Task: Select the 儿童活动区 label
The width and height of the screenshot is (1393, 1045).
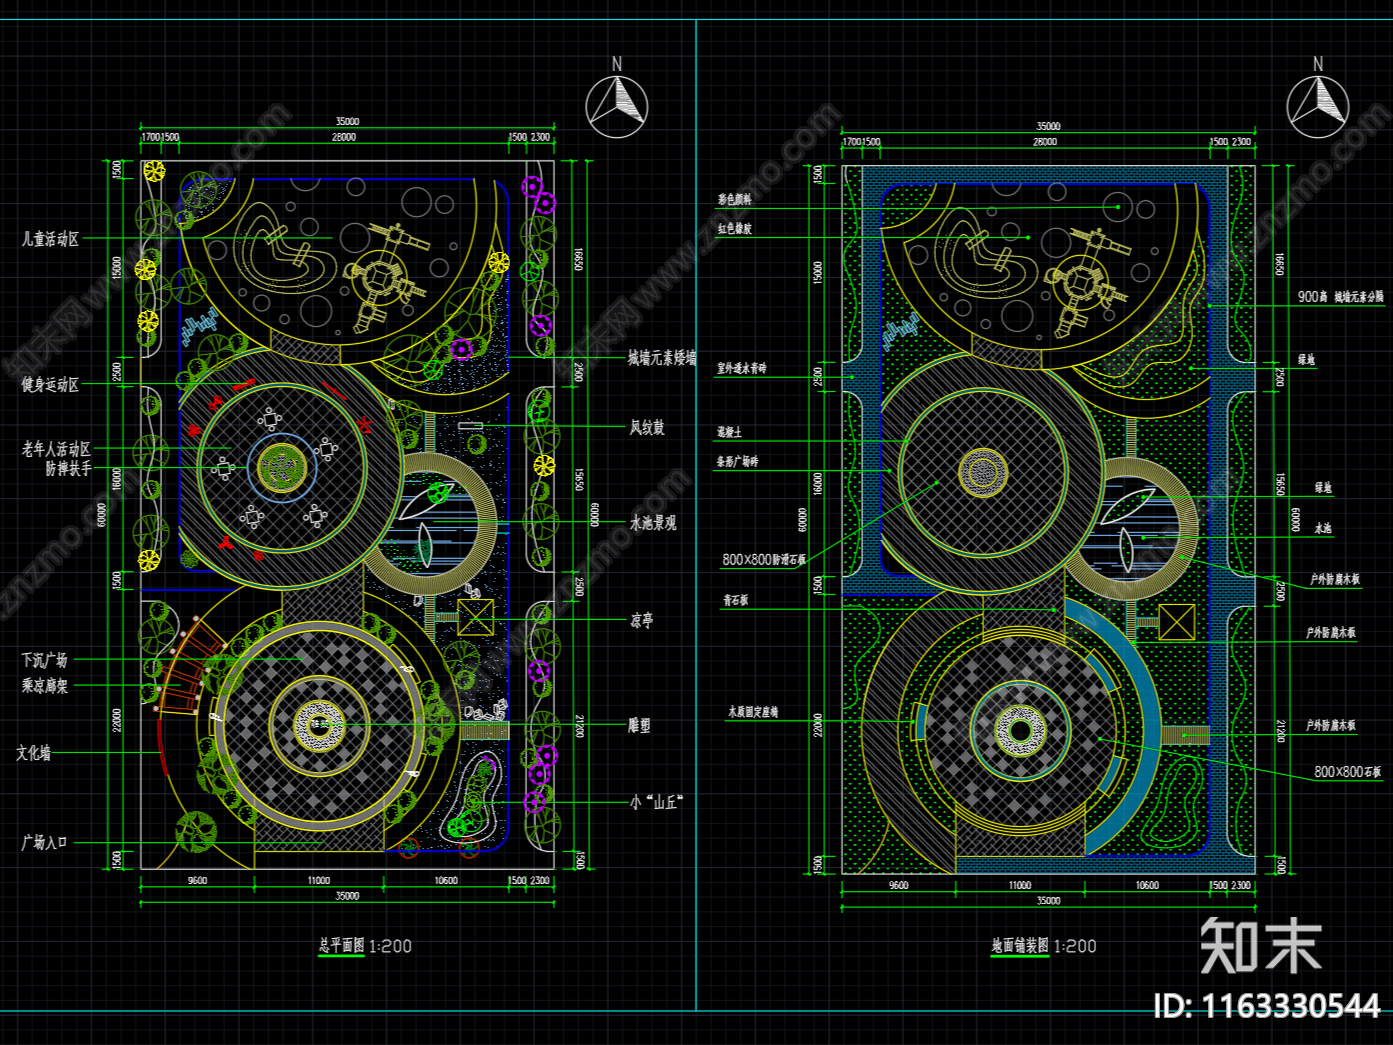Action: [x=50, y=239]
